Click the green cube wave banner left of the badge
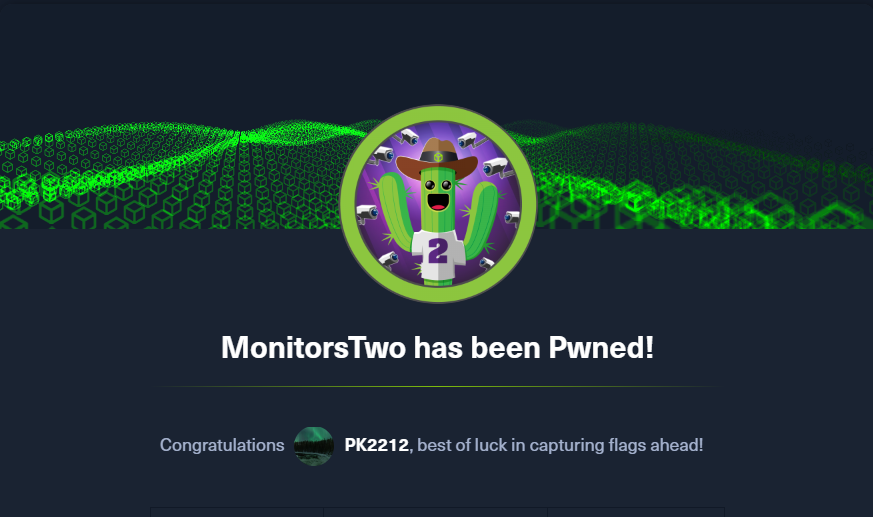Viewport: 873px width, 517px height. (170, 175)
